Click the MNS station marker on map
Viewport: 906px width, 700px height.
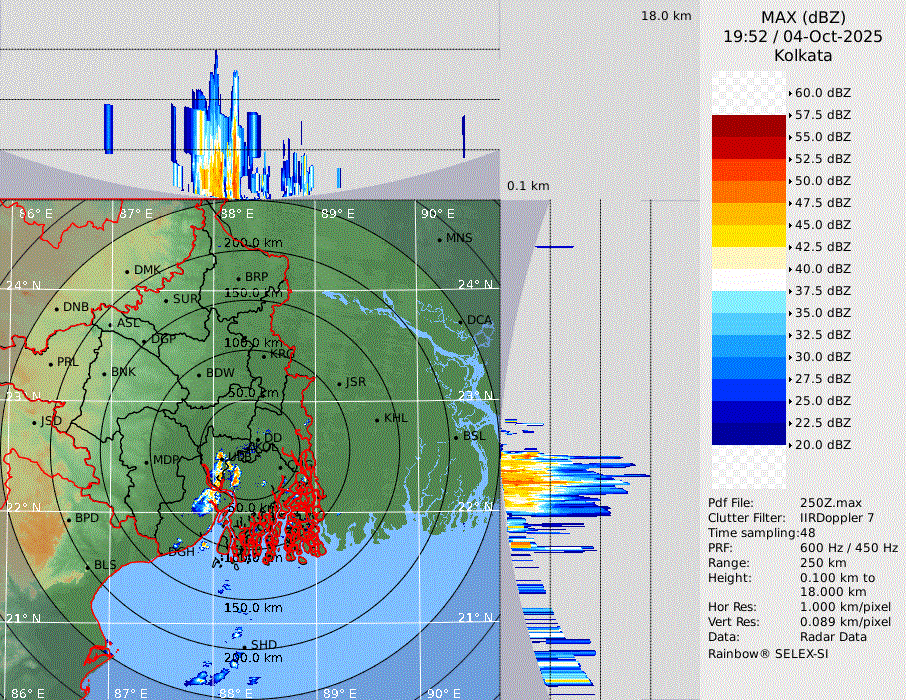(x=439, y=239)
